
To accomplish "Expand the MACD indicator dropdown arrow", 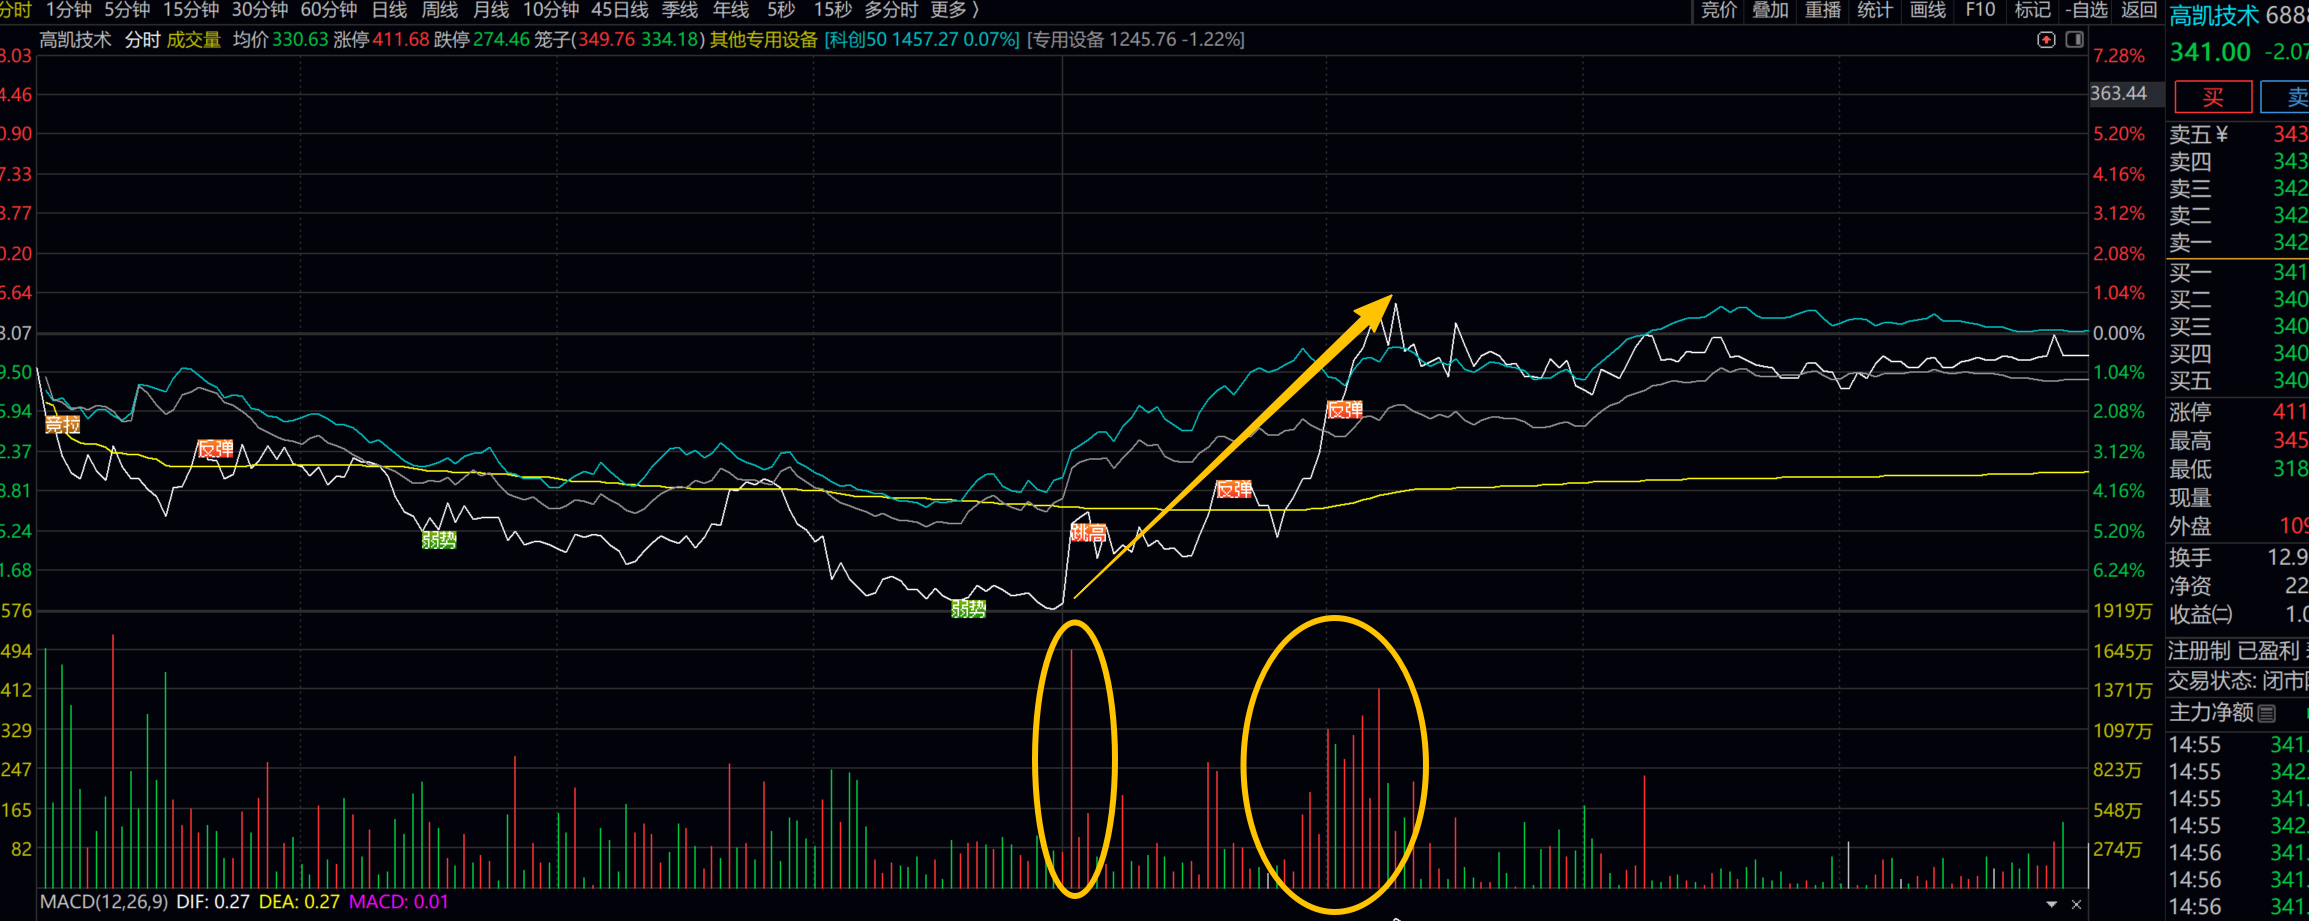I will pyautogui.click(x=2052, y=904).
